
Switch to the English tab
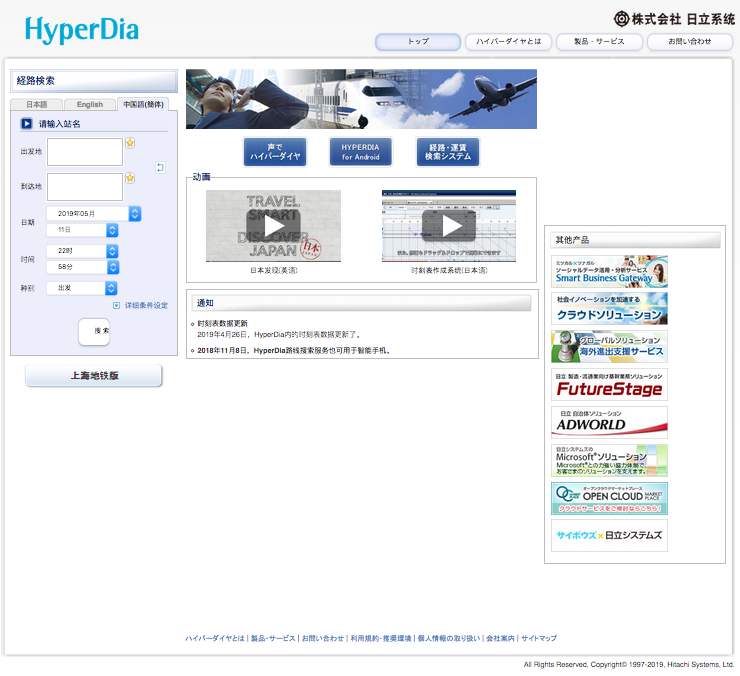(x=90, y=104)
